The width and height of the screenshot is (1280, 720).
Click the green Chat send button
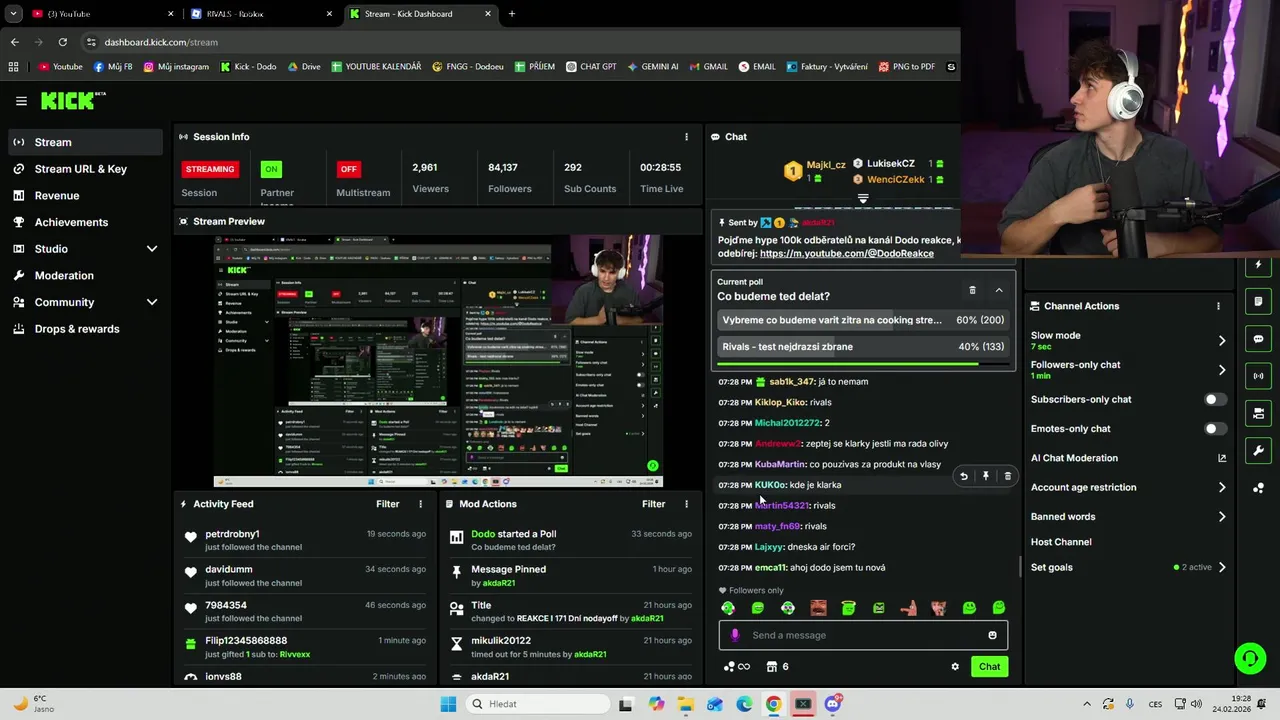click(989, 667)
